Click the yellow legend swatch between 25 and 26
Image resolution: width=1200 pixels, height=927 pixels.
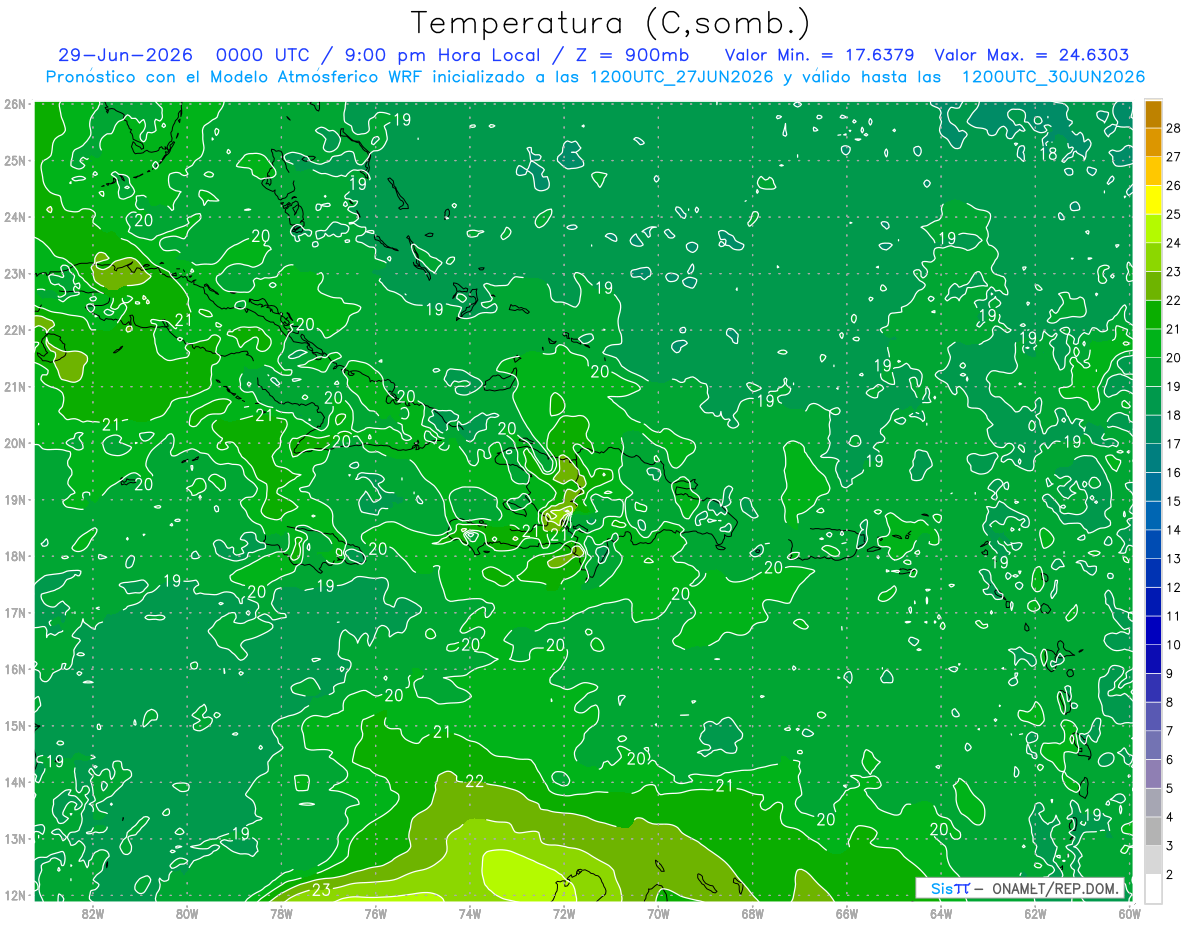pyautogui.click(x=1153, y=200)
